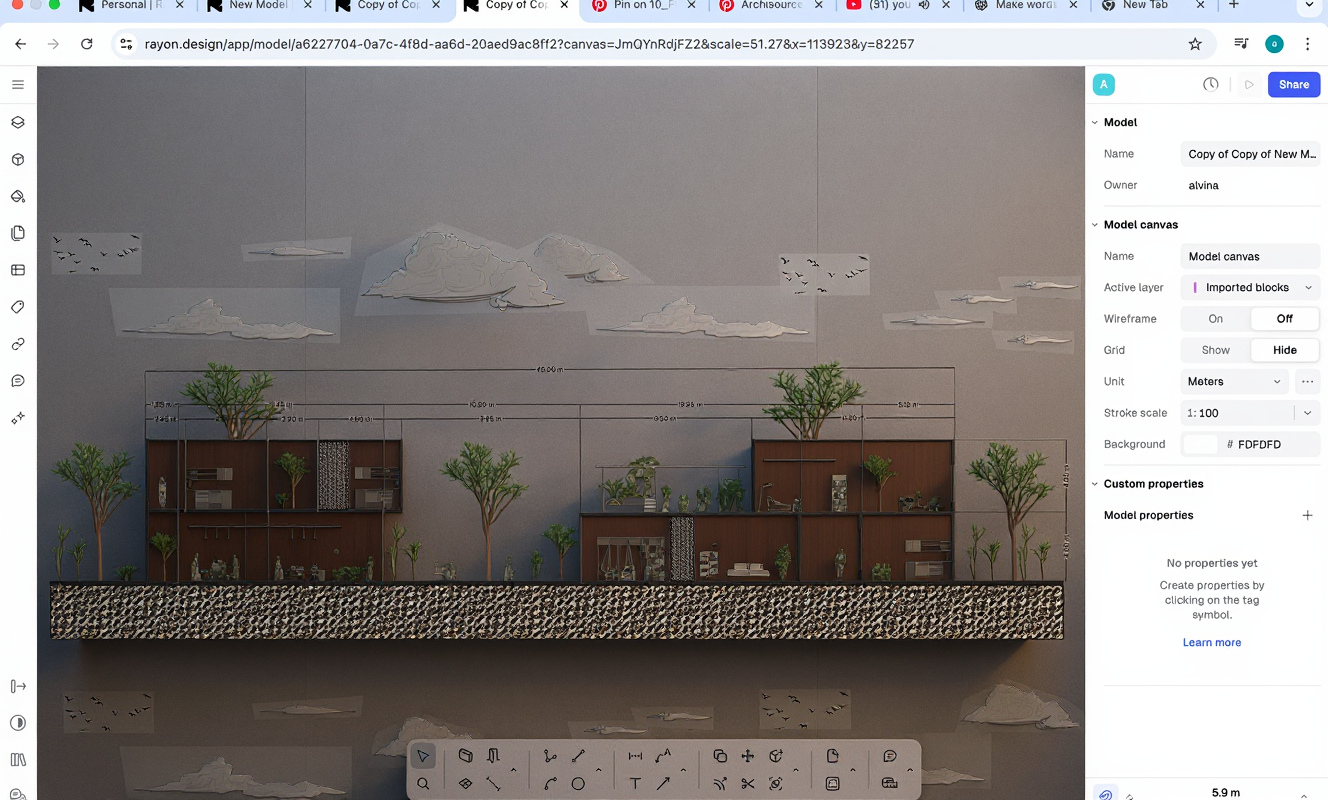The height and width of the screenshot is (800, 1328).
Task: Switch to the Archisource browser tab
Action: click(x=770, y=6)
